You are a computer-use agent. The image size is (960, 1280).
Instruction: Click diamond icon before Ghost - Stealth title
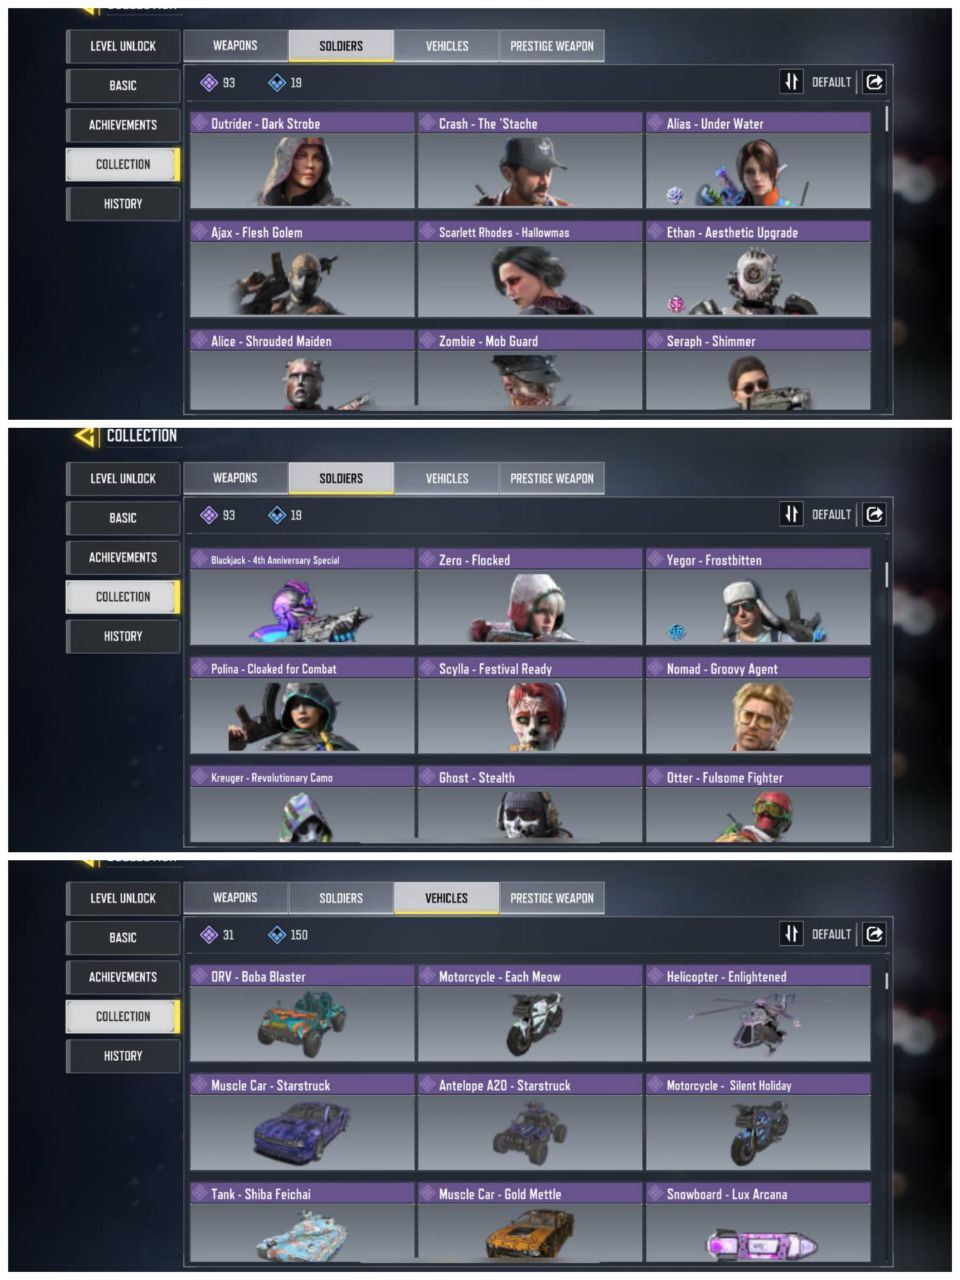pyautogui.click(x=427, y=777)
